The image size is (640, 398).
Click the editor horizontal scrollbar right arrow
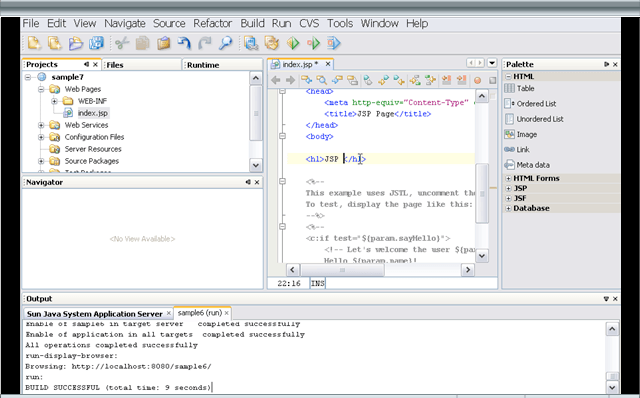pyautogui.click(x=468, y=269)
